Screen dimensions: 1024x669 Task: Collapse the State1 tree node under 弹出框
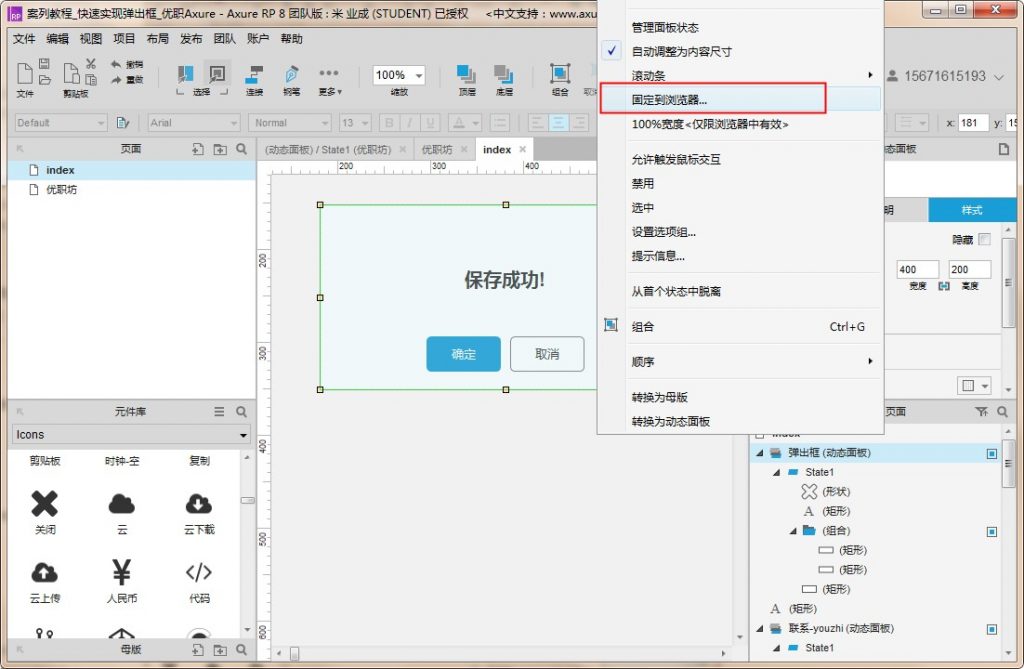(x=774, y=472)
